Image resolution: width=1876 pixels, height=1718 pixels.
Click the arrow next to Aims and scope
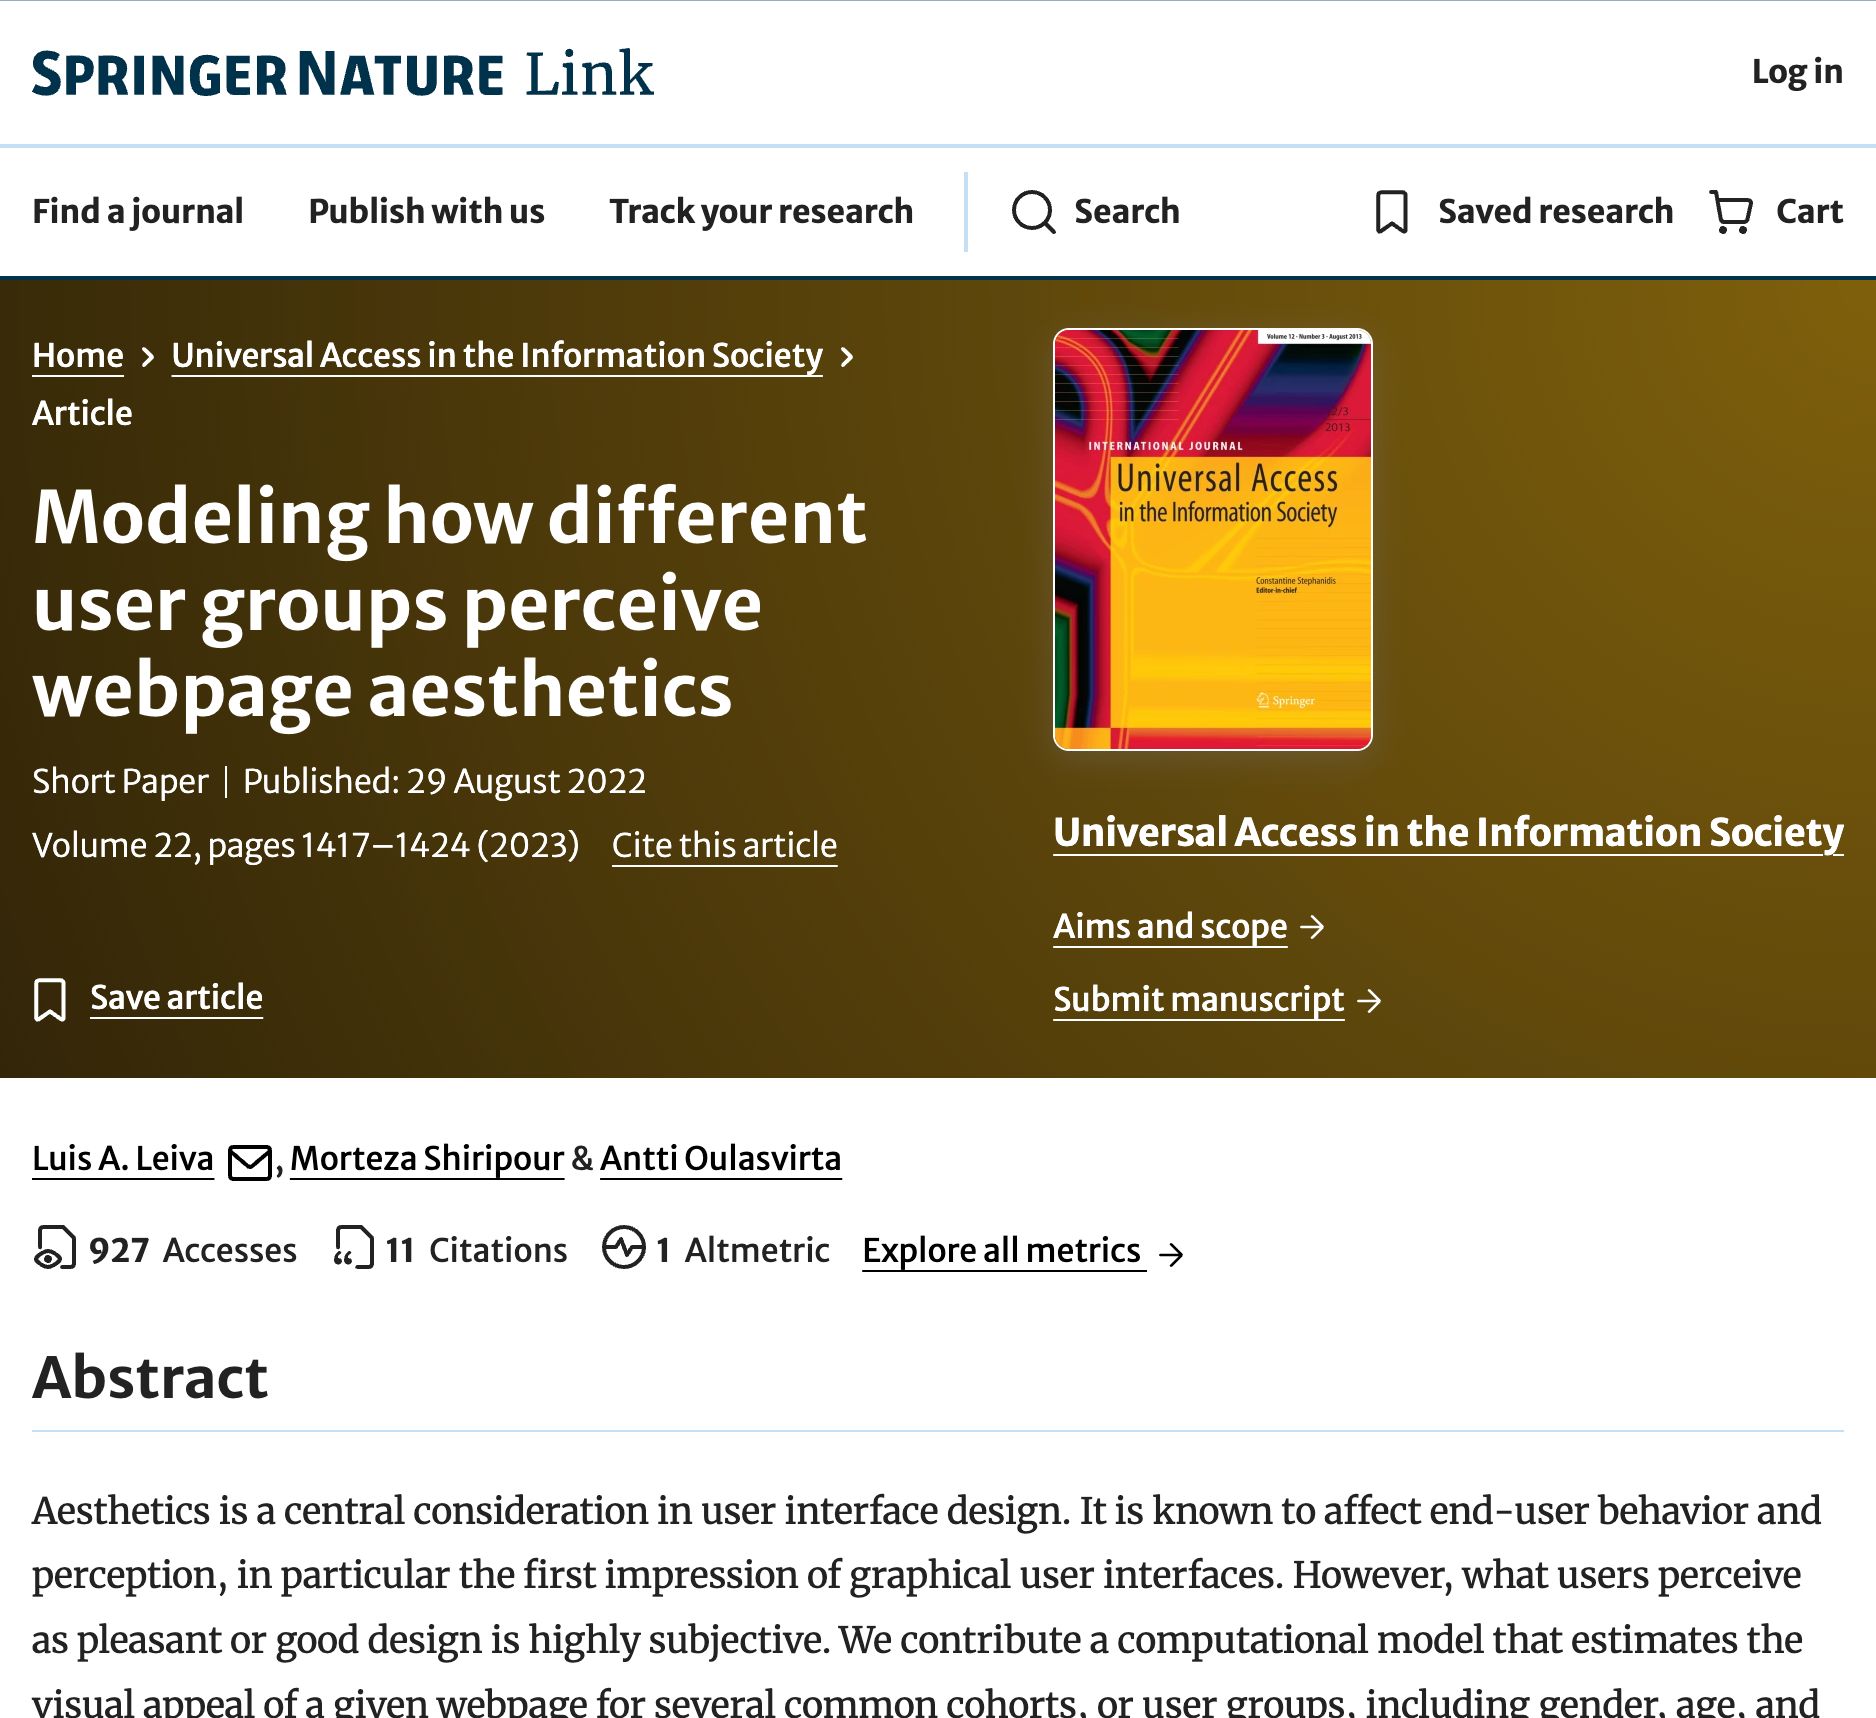[x=1312, y=927]
